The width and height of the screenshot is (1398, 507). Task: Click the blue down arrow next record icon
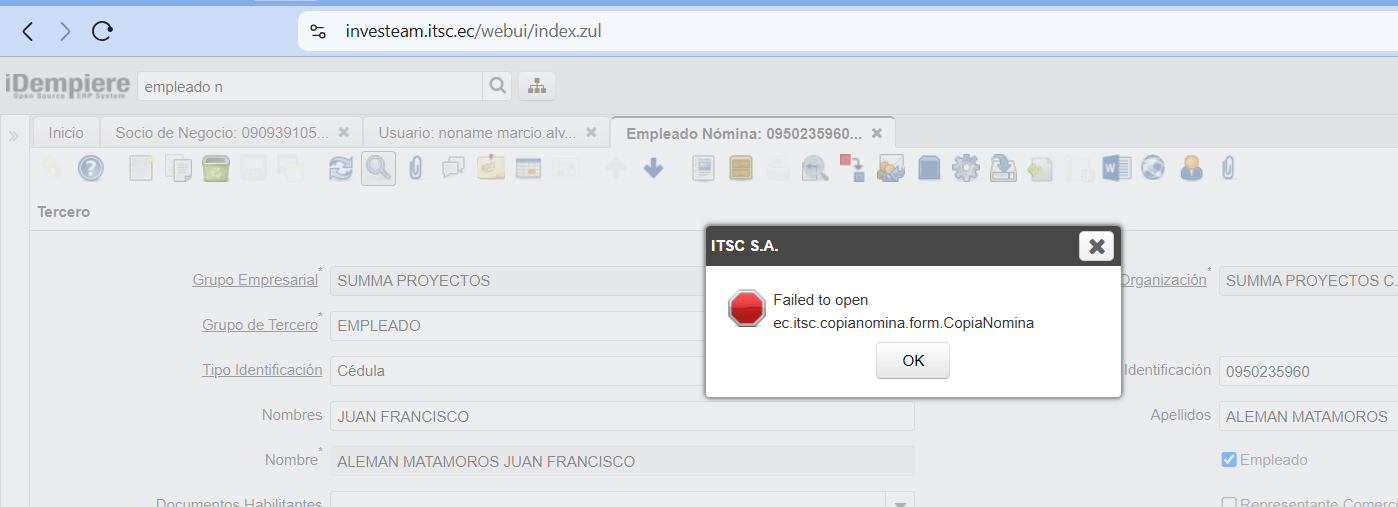(x=654, y=169)
